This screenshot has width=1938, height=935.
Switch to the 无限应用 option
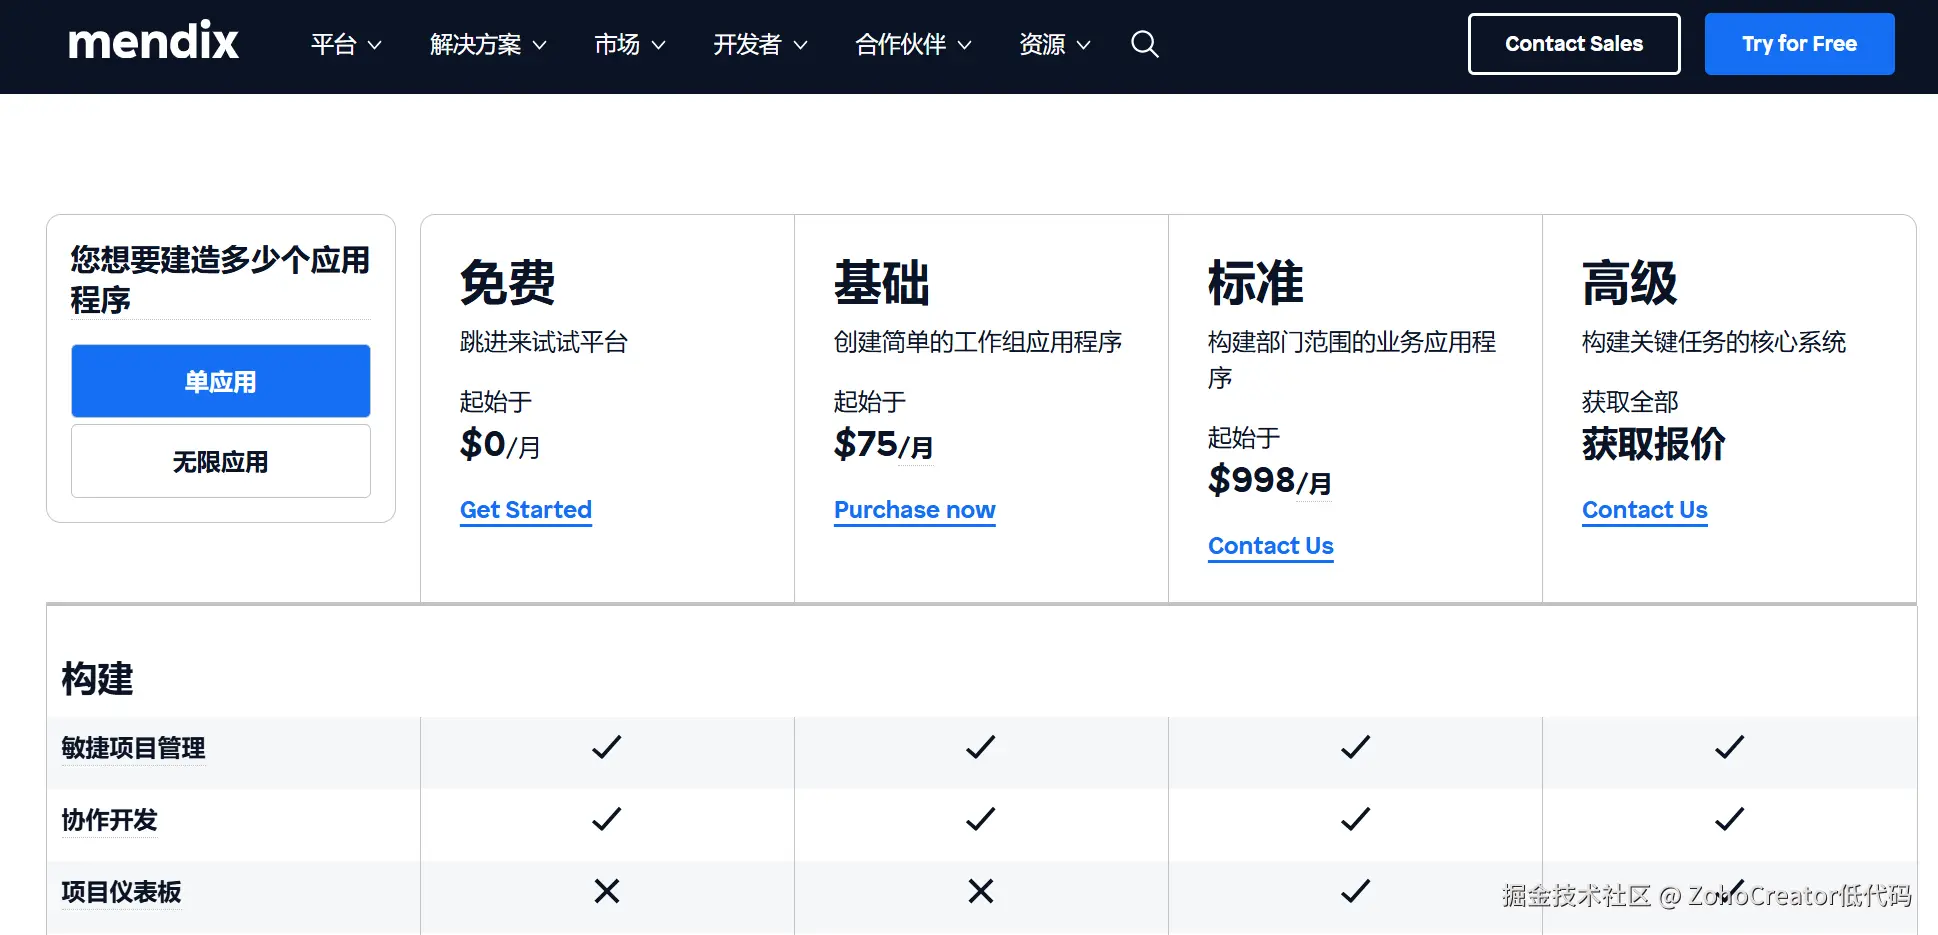click(x=221, y=461)
